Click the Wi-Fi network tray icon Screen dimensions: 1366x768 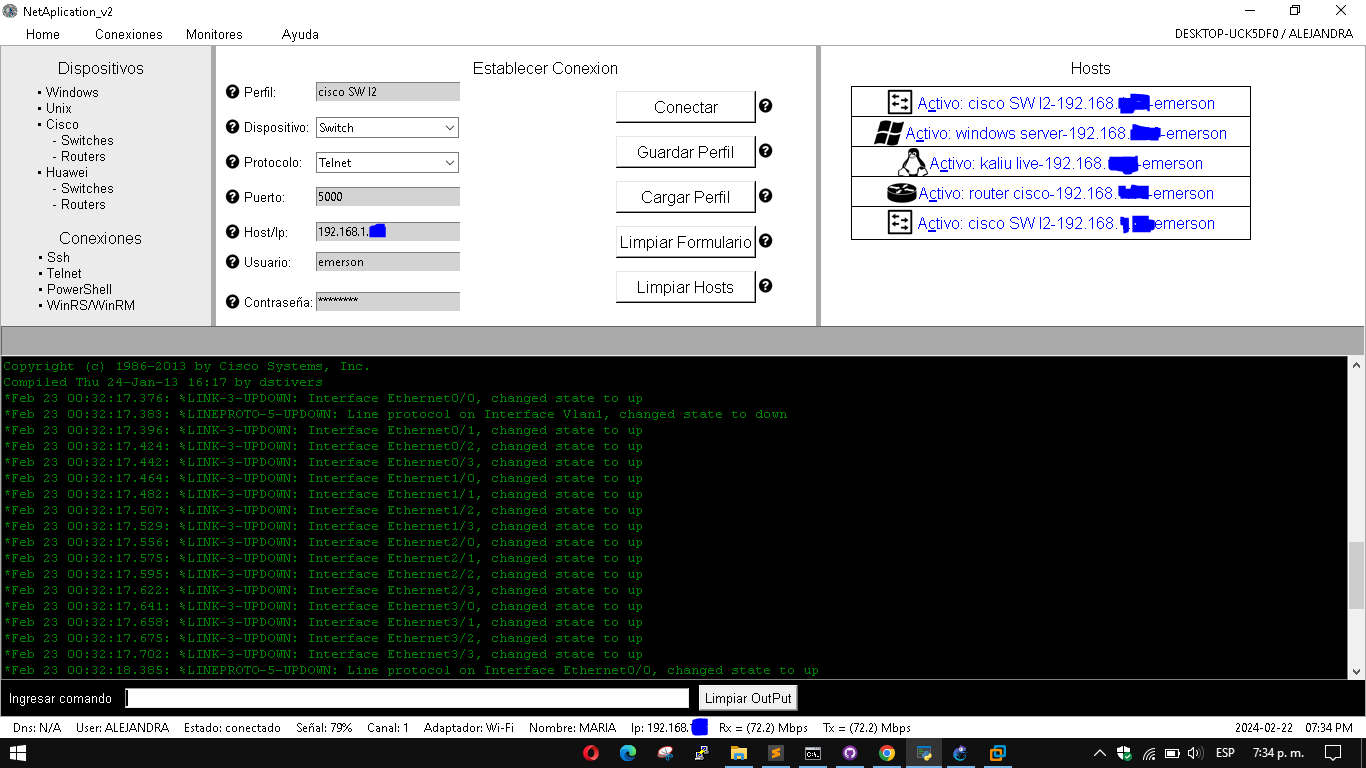pyautogui.click(x=1148, y=753)
